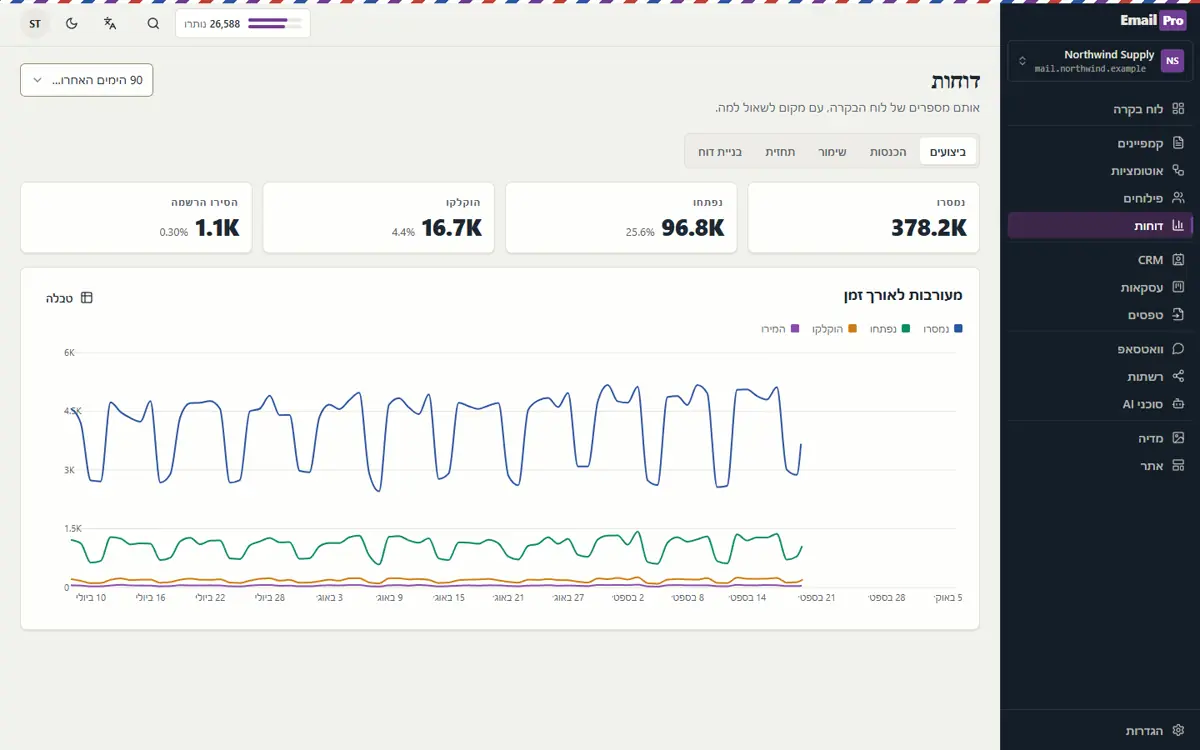Open the ST user avatar menu

[35, 23]
